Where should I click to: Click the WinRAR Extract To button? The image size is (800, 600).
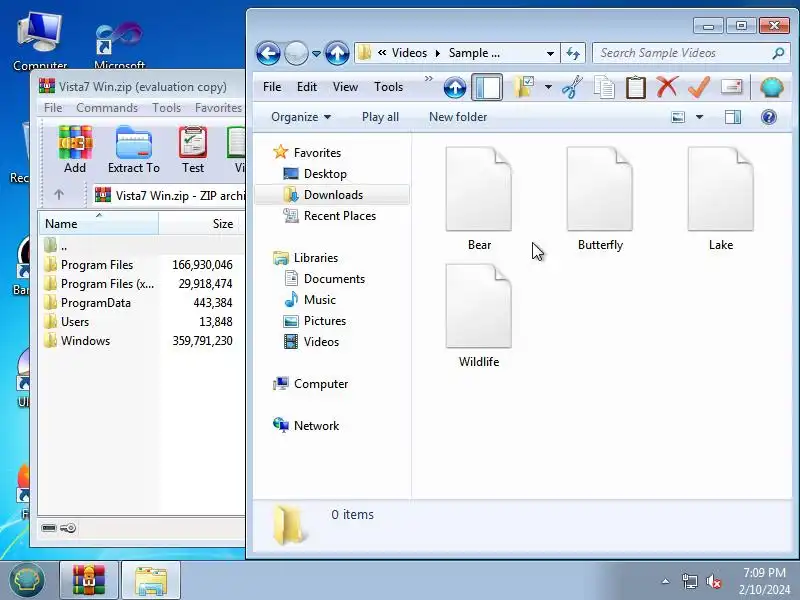coord(134,149)
